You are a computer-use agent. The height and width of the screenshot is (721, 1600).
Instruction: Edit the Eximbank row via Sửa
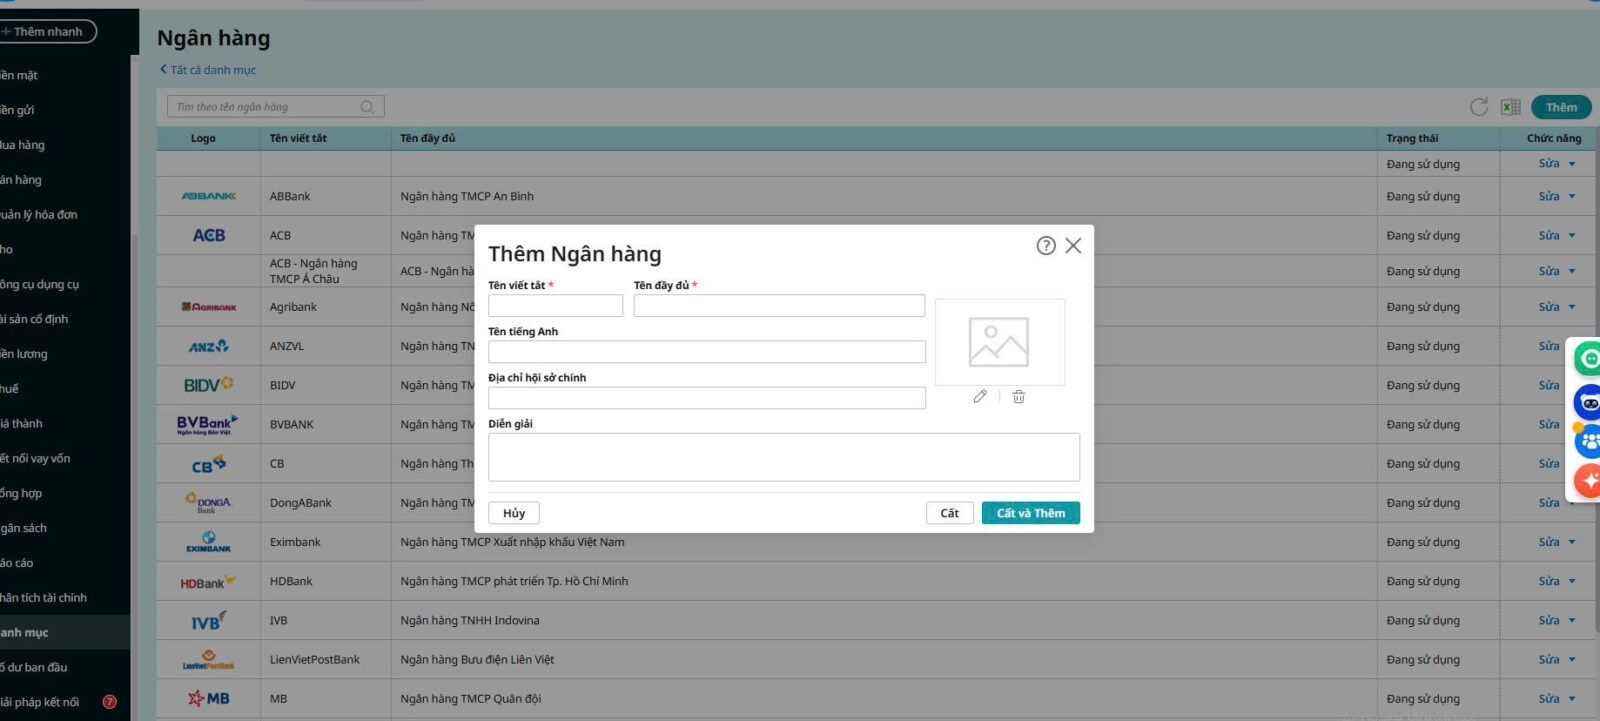click(1549, 542)
